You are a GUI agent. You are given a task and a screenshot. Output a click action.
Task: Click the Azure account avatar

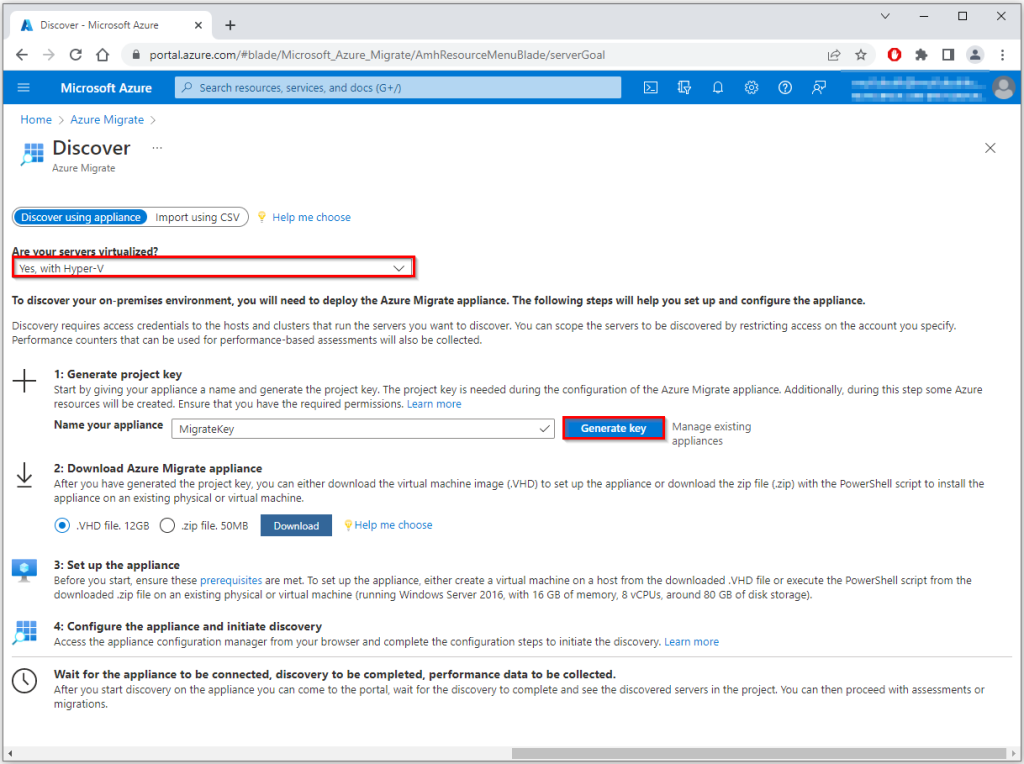1003,88
